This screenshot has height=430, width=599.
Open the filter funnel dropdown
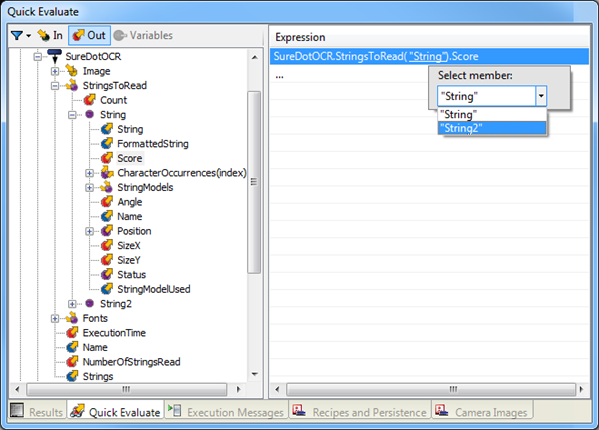[21, 36]
